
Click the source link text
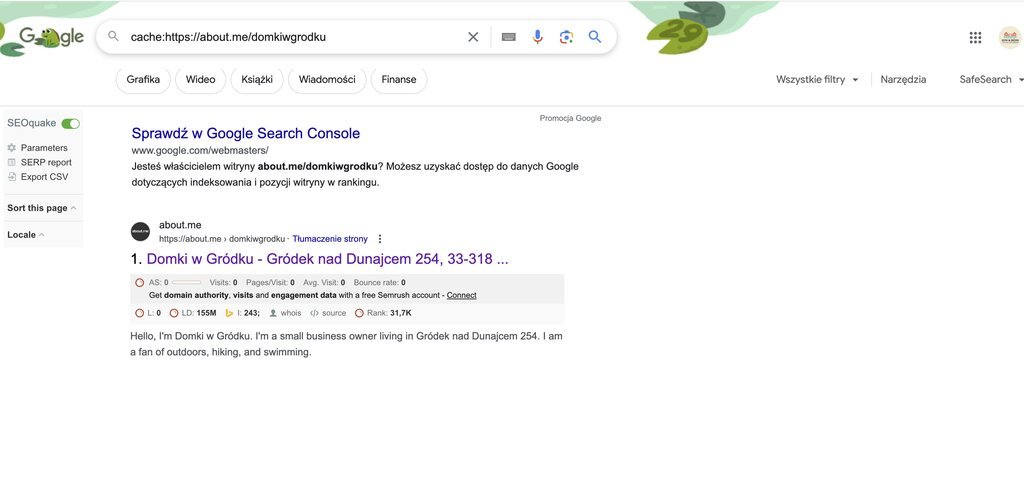tap(334, 313)
